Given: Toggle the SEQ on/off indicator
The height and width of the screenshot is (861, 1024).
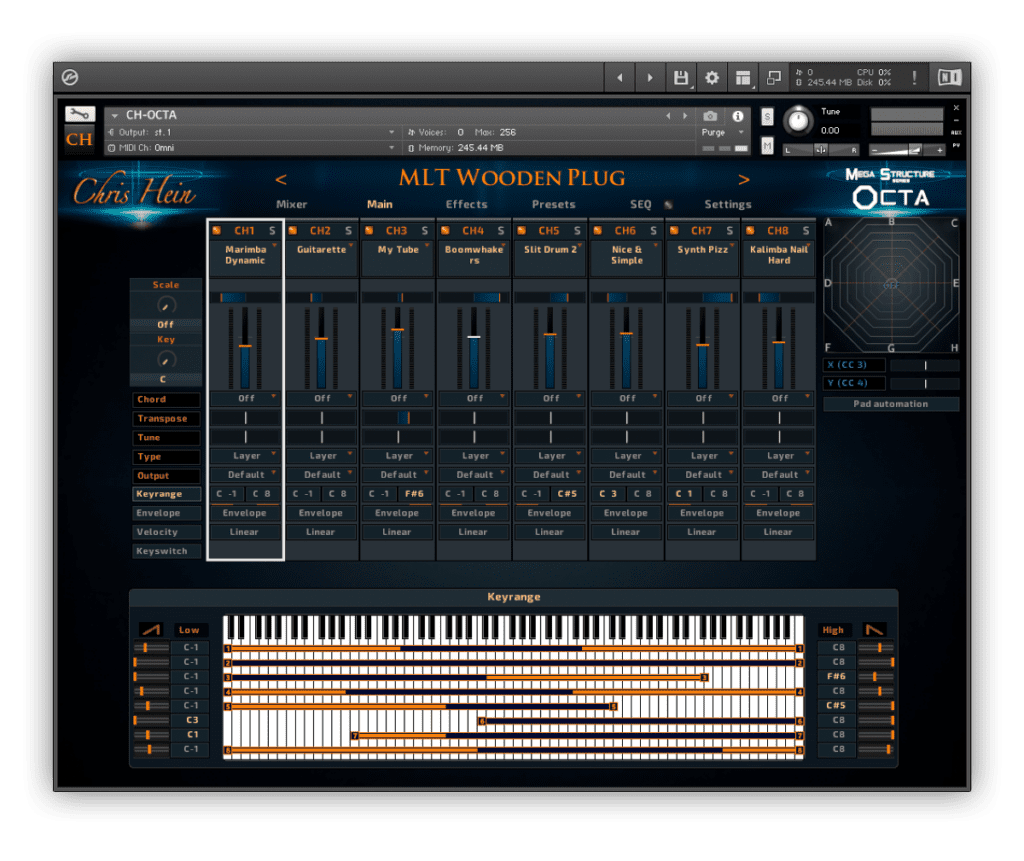Looking at the screenshot, I should tap(668, 204).
